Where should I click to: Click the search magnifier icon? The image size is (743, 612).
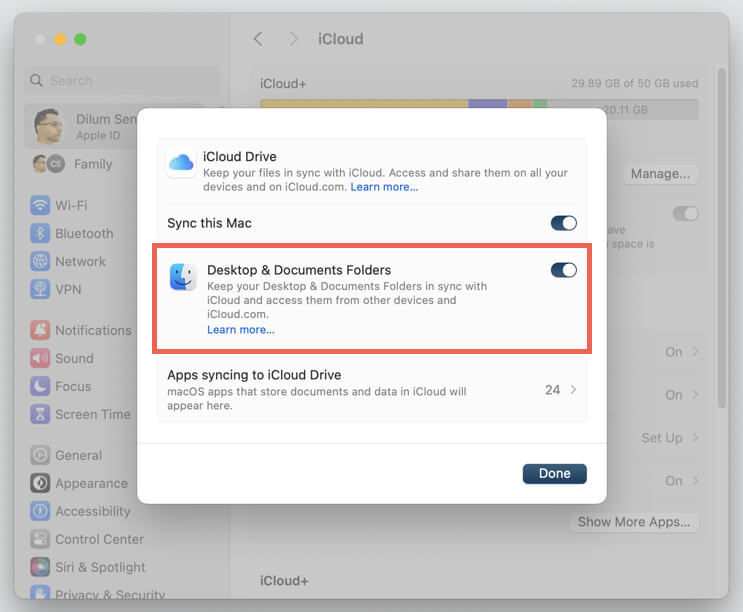click(36, 81)
